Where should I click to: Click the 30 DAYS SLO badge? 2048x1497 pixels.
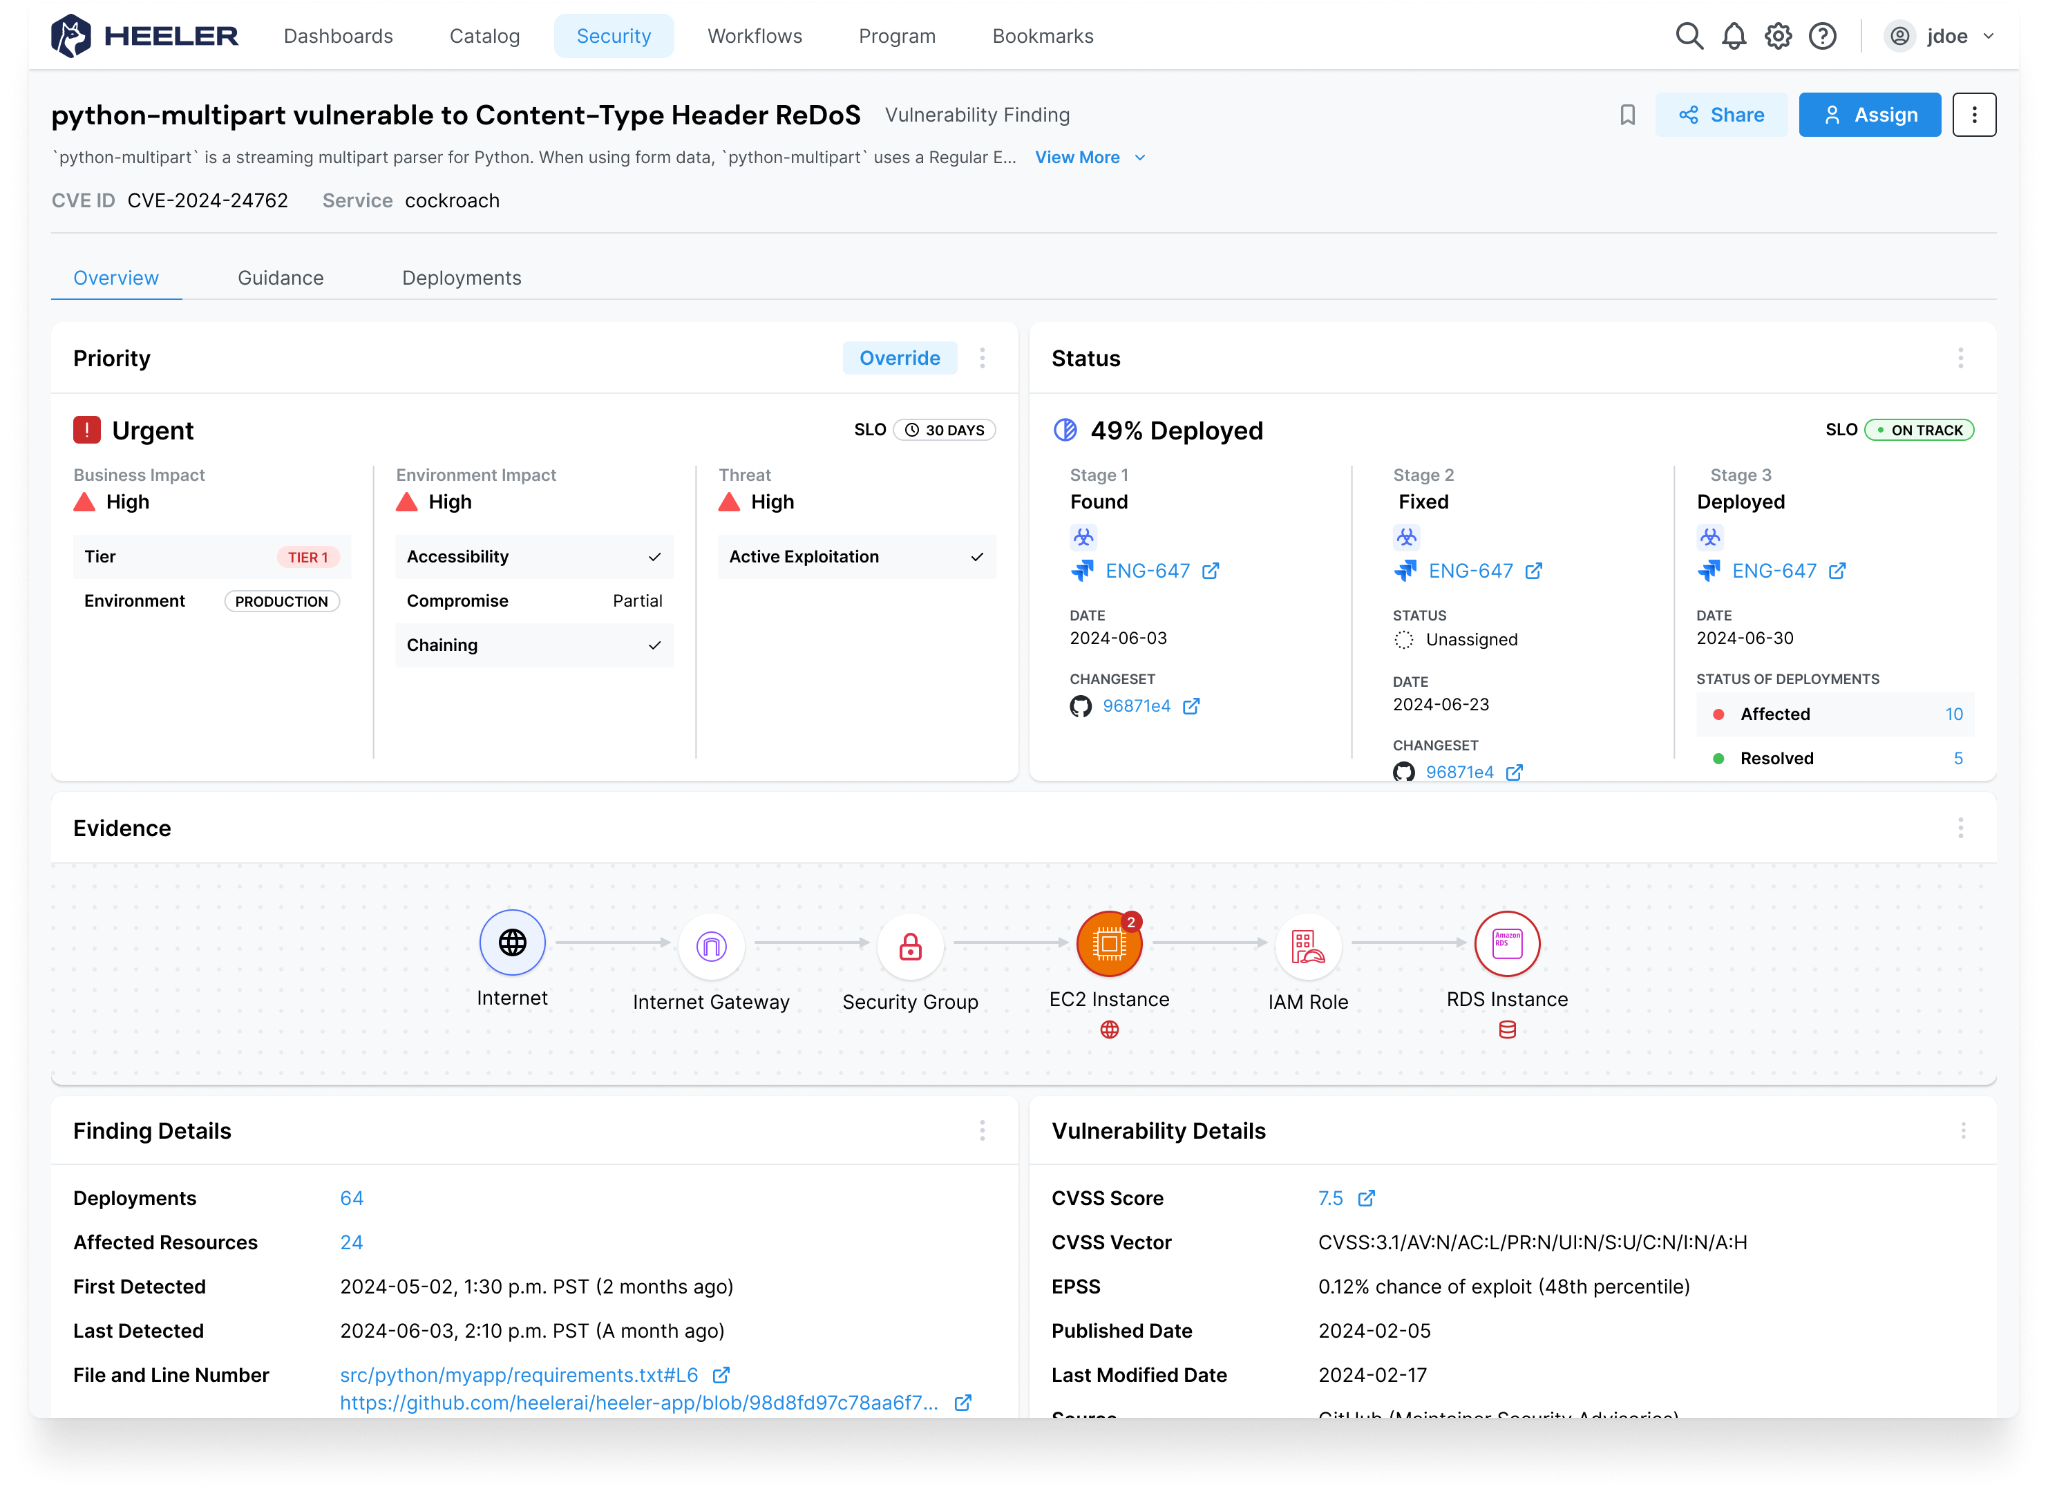pyautogui.click(x=944, y=430)
